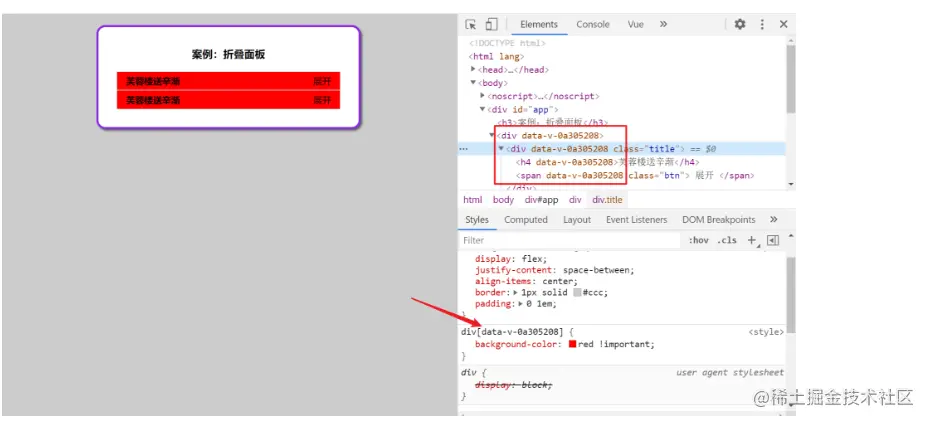
Task: Click the div[data-v-0a305208] selector
Action: [512, 332]
